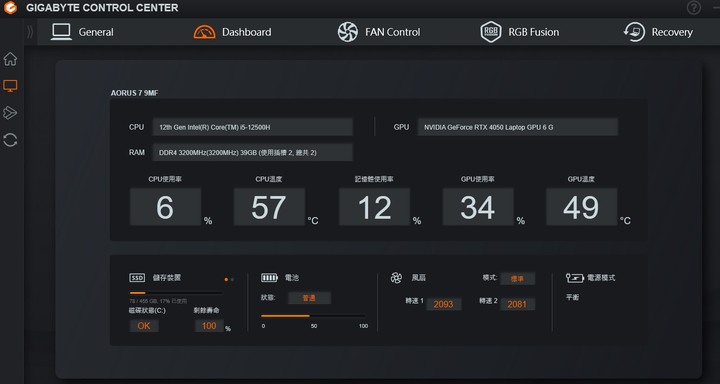Expand the sidebar with the chevron handle
Screen dimensions: 720x384
coord(30,32)
